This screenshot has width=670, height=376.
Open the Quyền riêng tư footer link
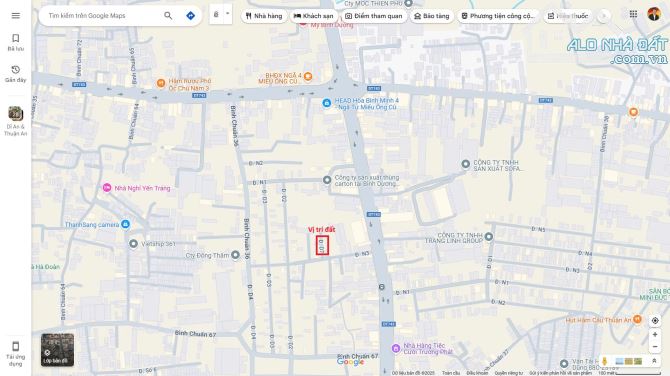[508, 373]
